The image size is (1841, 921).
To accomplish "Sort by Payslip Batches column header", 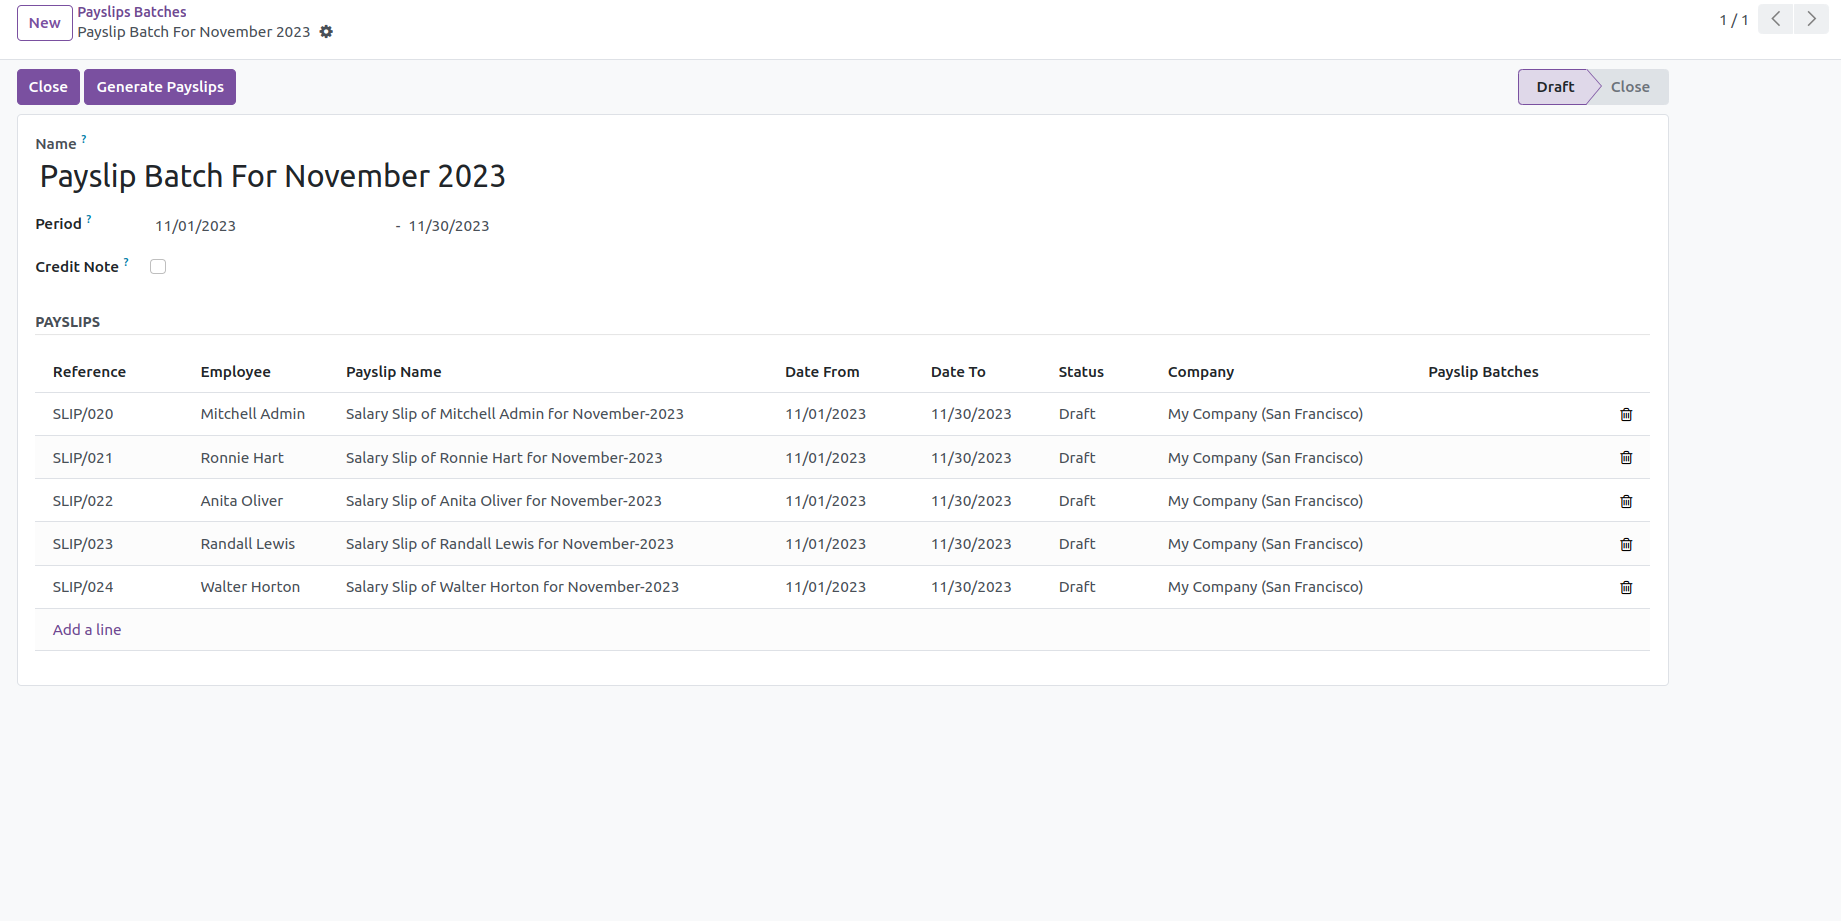I will [x=1483, y=372].
